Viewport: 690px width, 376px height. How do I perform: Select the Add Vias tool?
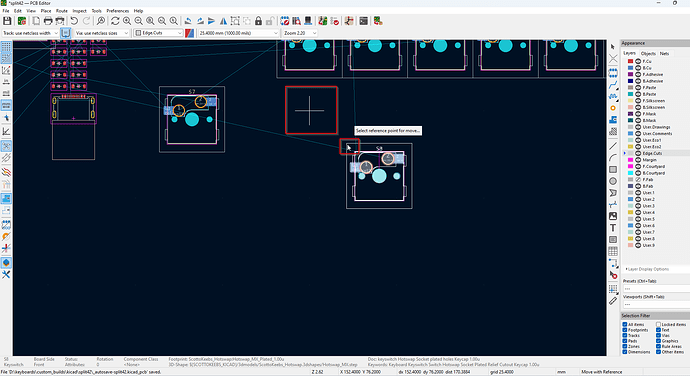tap(613, 108)
